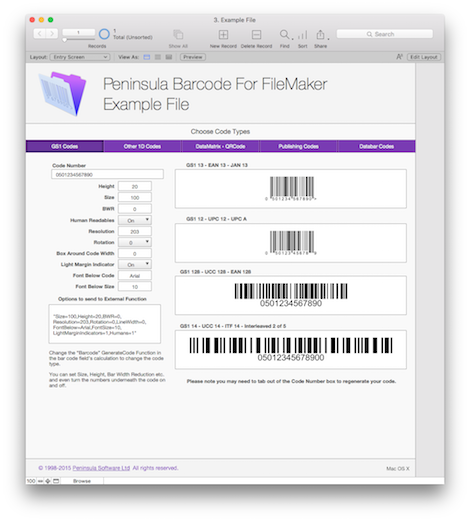The height and width of the screenshot is (521, 470).
Task: Click the FileMaker barcode folder logo
Action: 62,93
